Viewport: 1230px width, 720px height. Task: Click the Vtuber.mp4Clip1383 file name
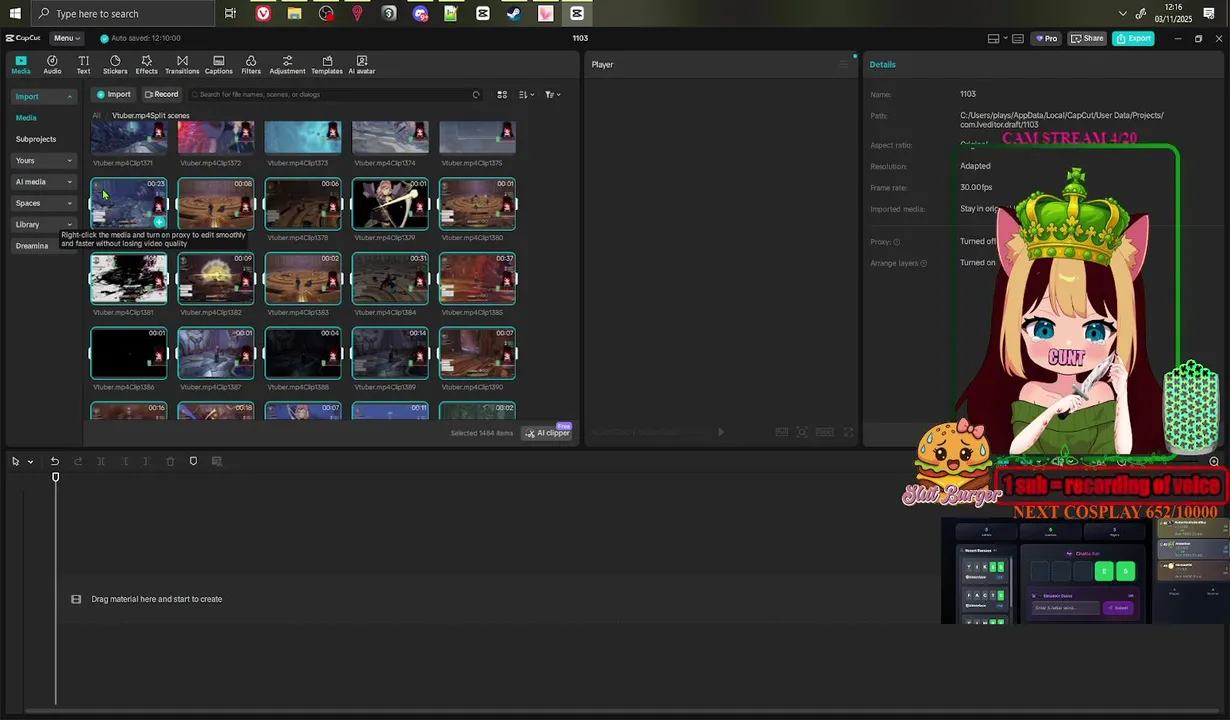click(298, 312)
